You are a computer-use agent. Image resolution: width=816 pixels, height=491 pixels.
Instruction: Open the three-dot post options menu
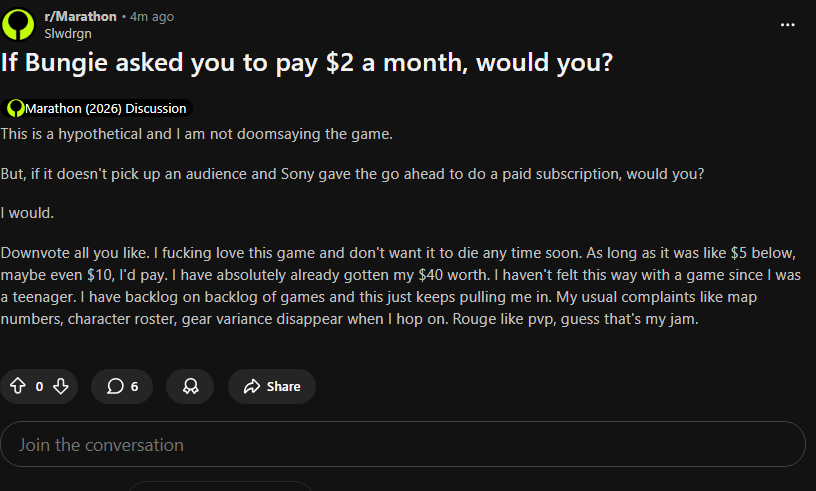click(x=788, y=24)
